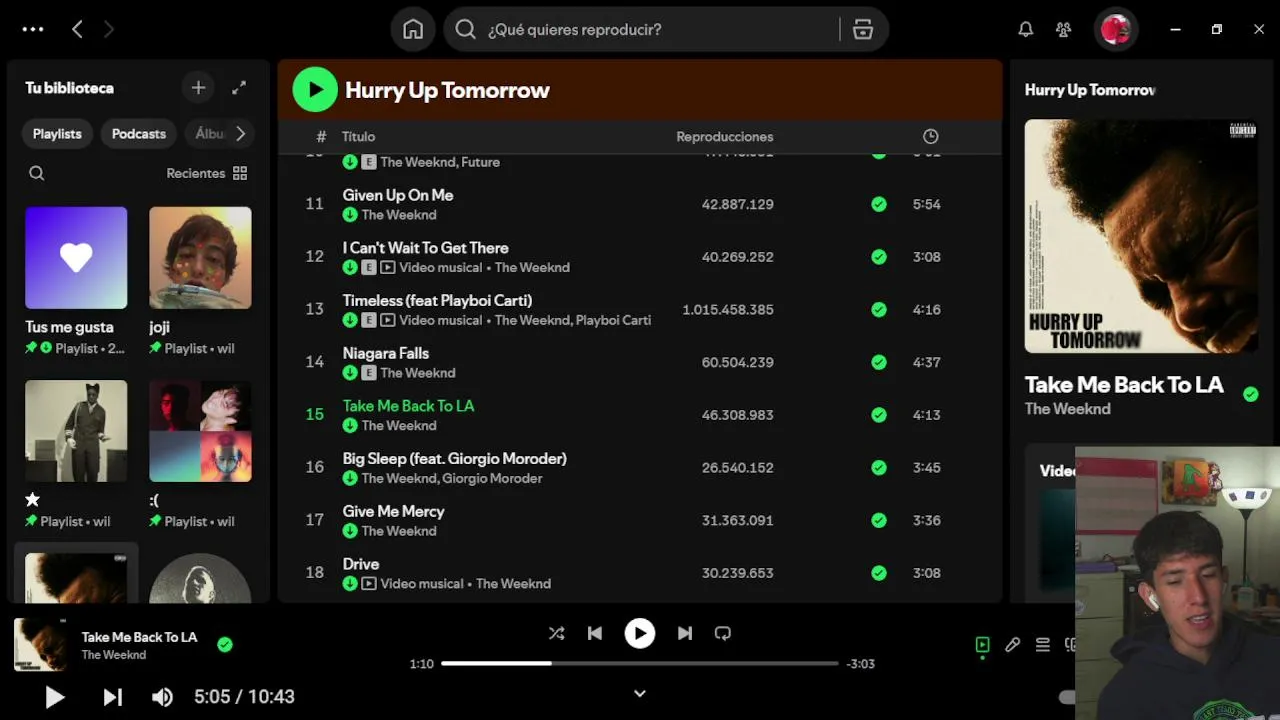Click the search magnifier in top bar
Screen dimensions: 1280x720
[x=465, y=30]
